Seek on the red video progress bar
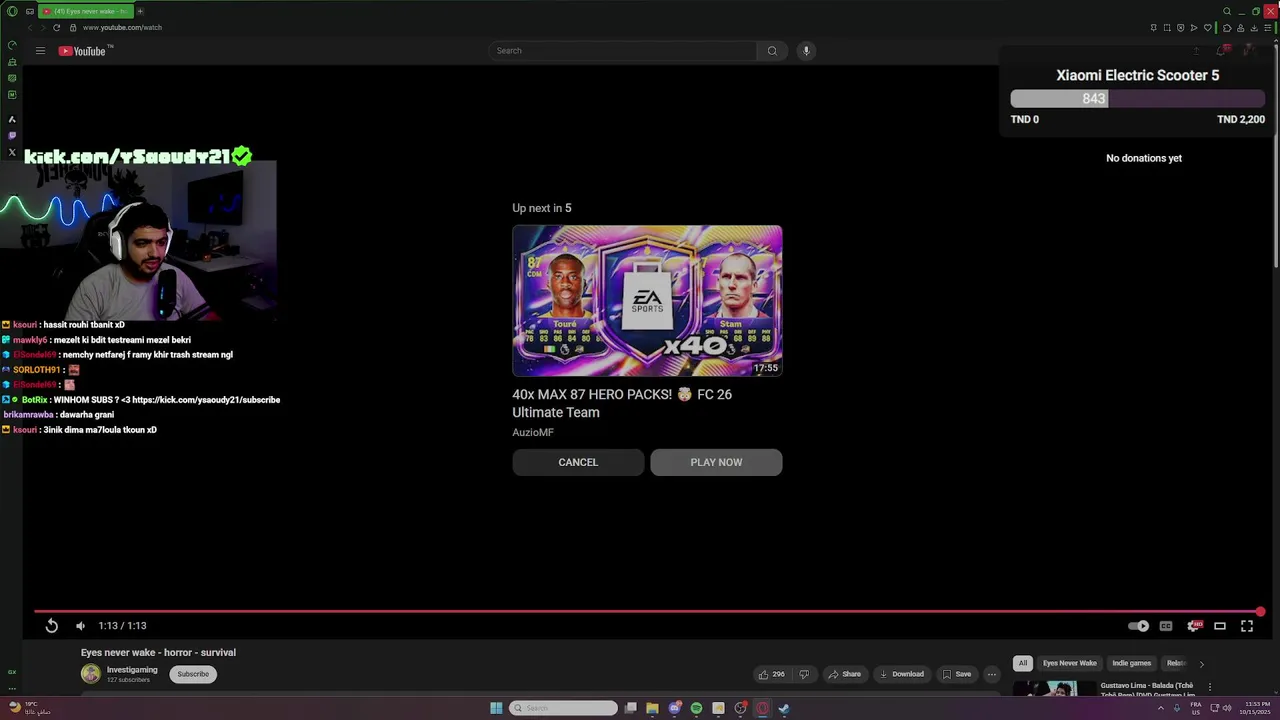This screenshot has height=720, width=1280. (x=647, y=611)
